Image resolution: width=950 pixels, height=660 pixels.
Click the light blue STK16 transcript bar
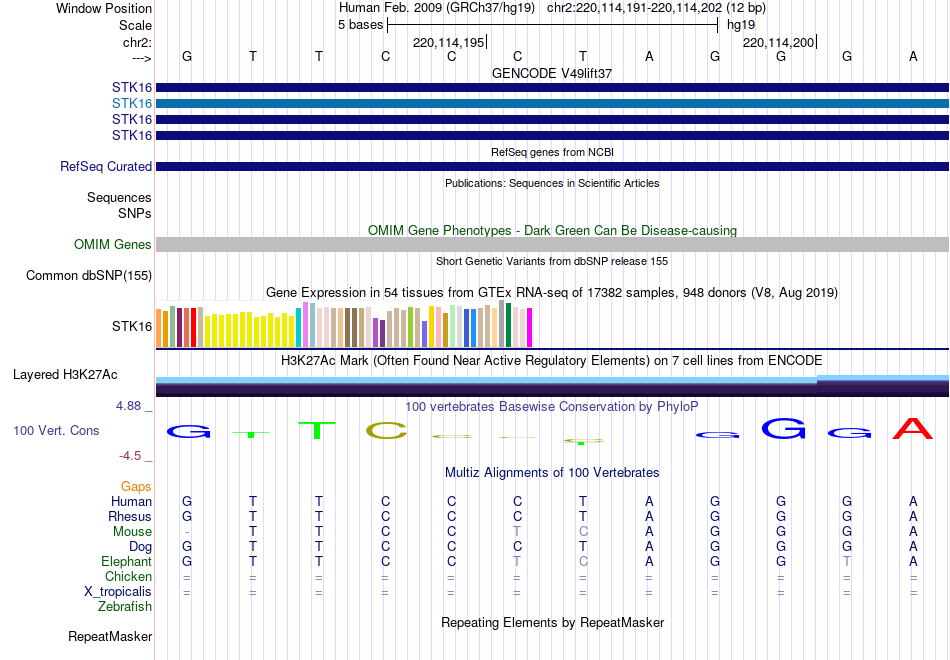point(552,104)
